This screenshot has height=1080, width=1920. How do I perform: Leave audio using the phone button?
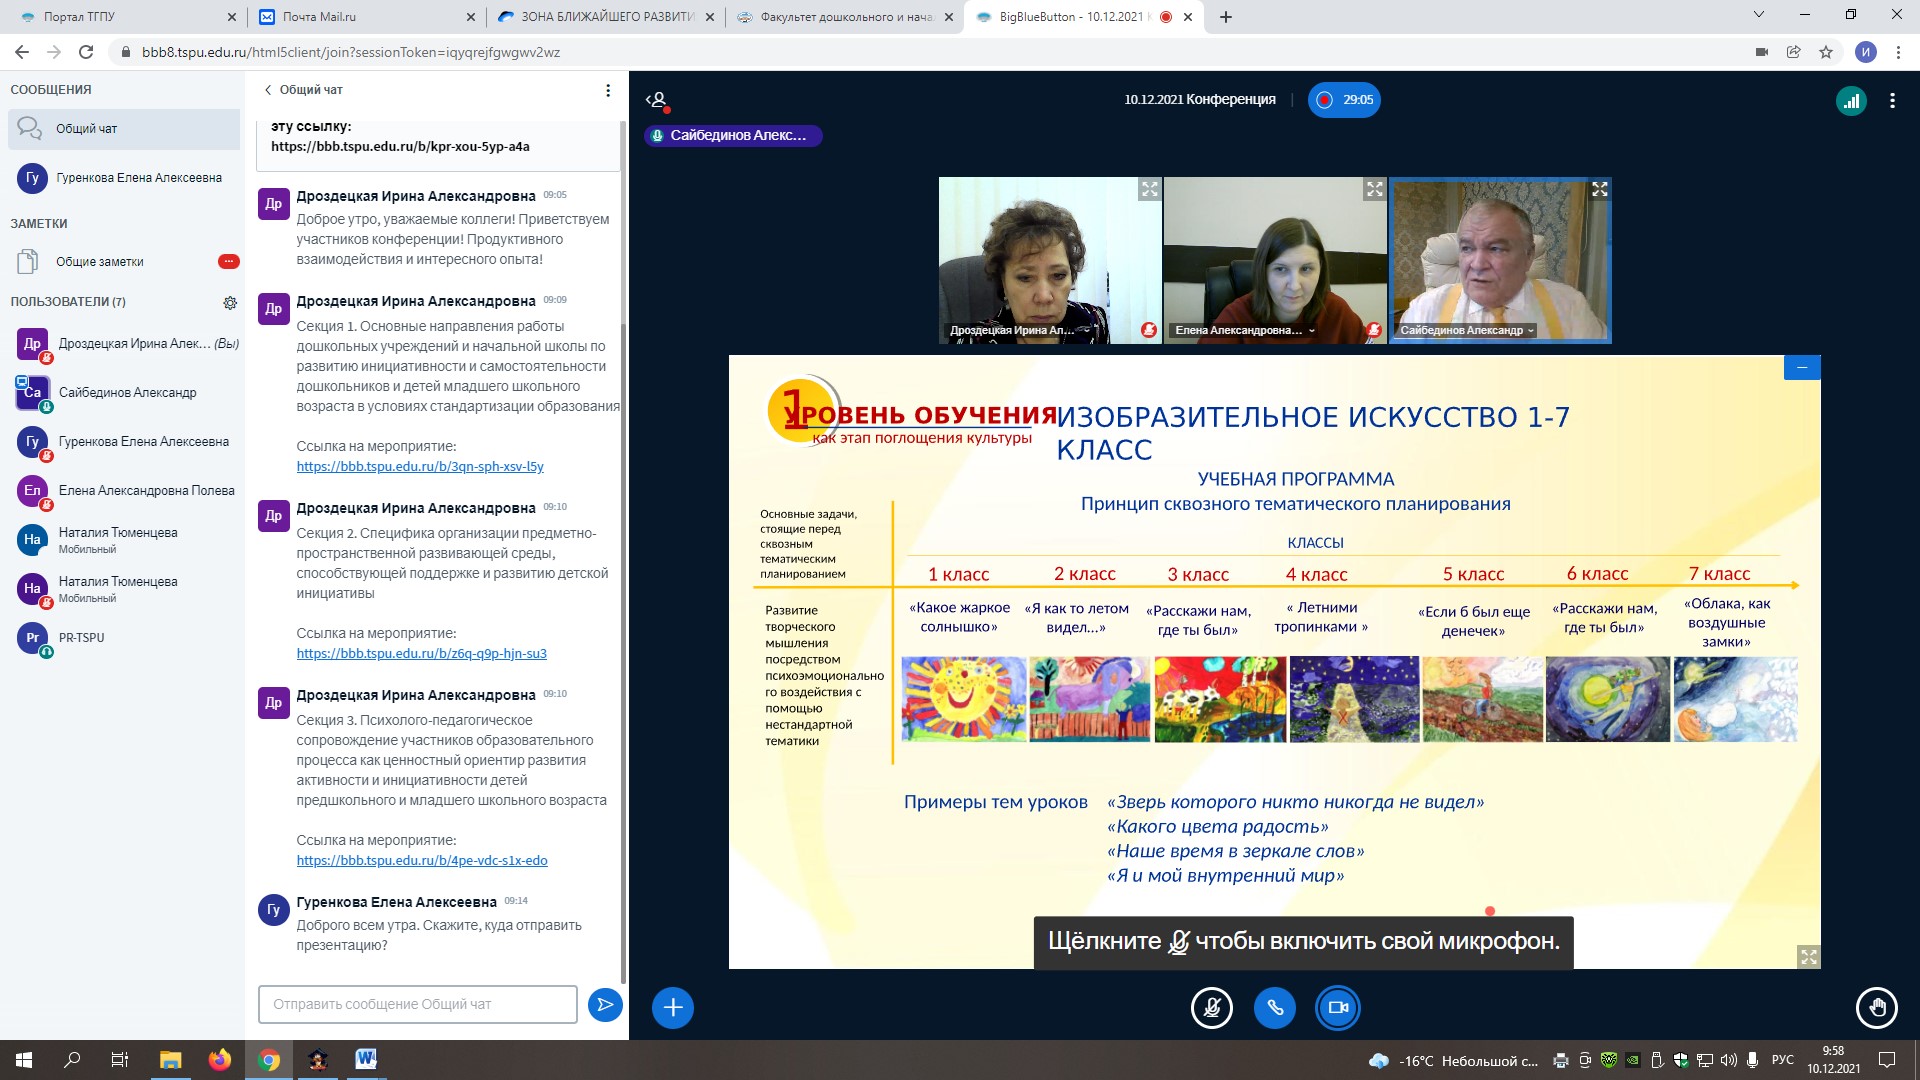pos(1275,1007)
